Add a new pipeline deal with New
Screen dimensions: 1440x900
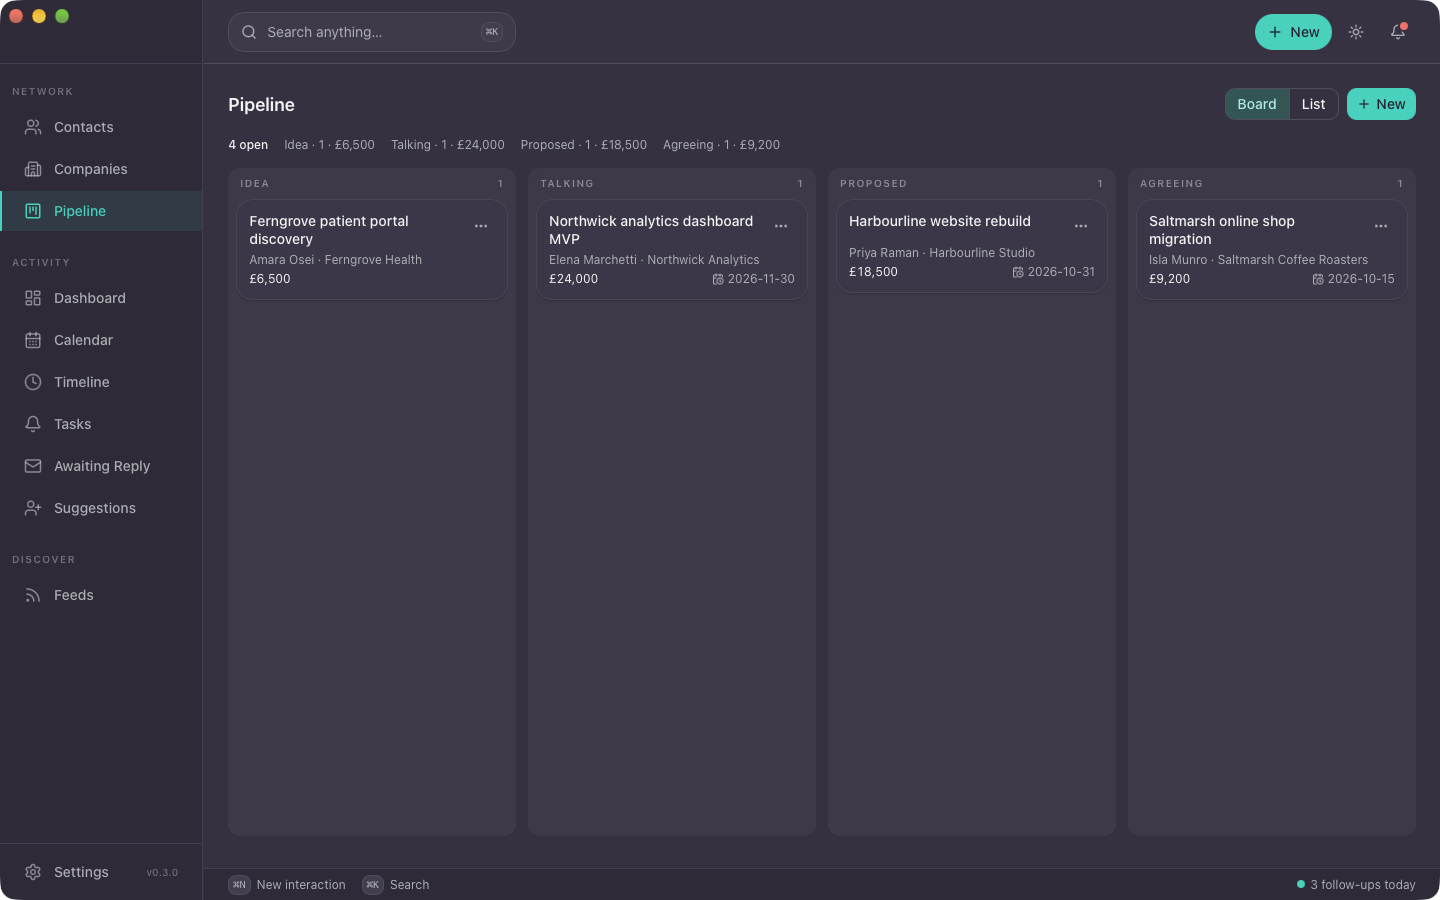[1381, 104]
